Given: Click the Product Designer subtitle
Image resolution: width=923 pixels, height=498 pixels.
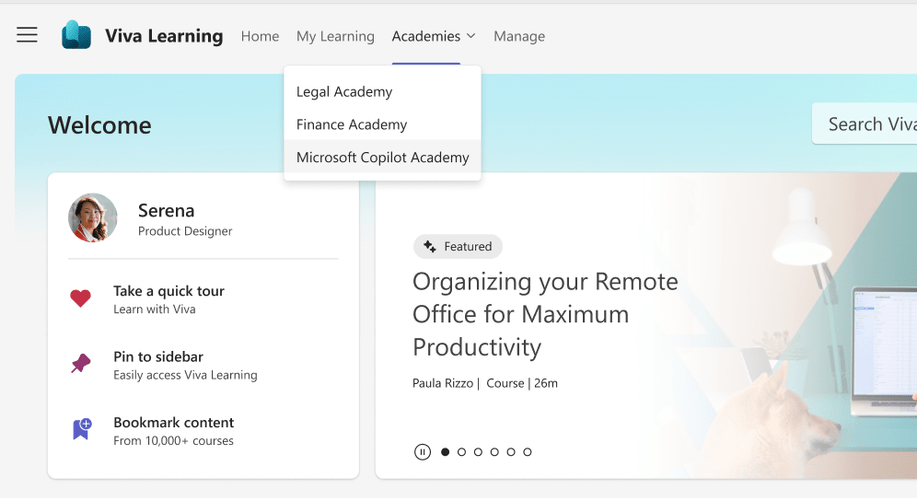Looking at the screenshot, I should pyautogui.click(x=185, y=231).
